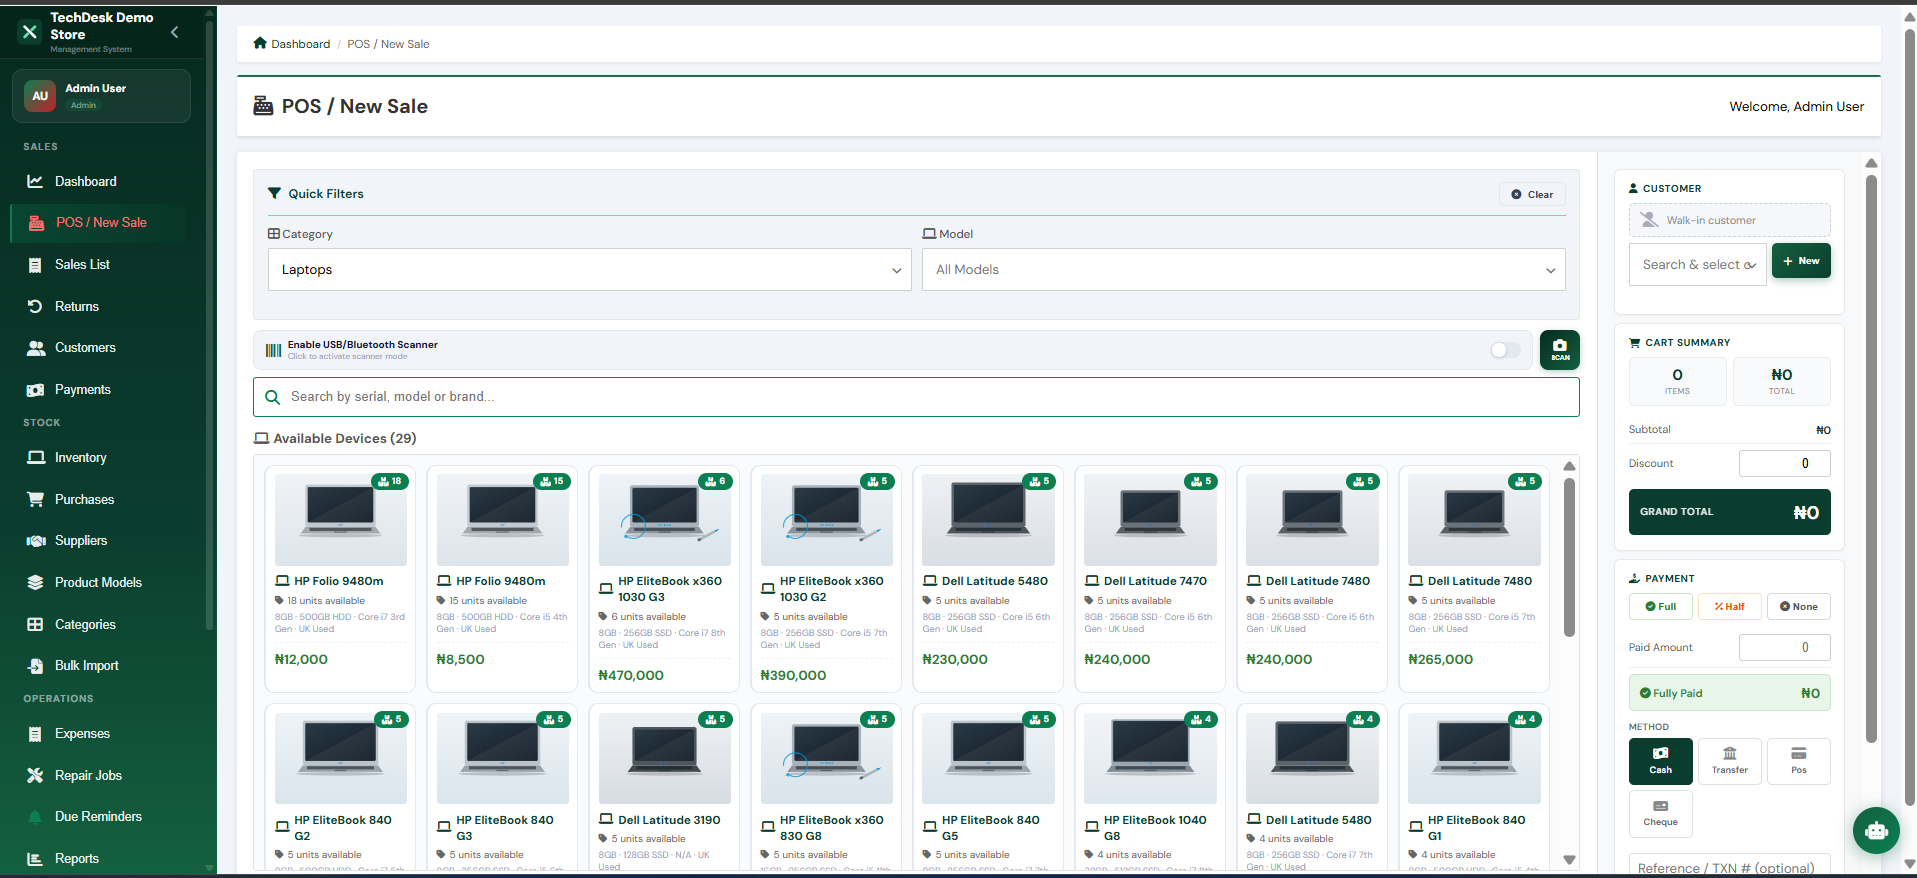Click the Due Reminders bell icon
This screenshot has height=878, width=1917.
point(36,816)
